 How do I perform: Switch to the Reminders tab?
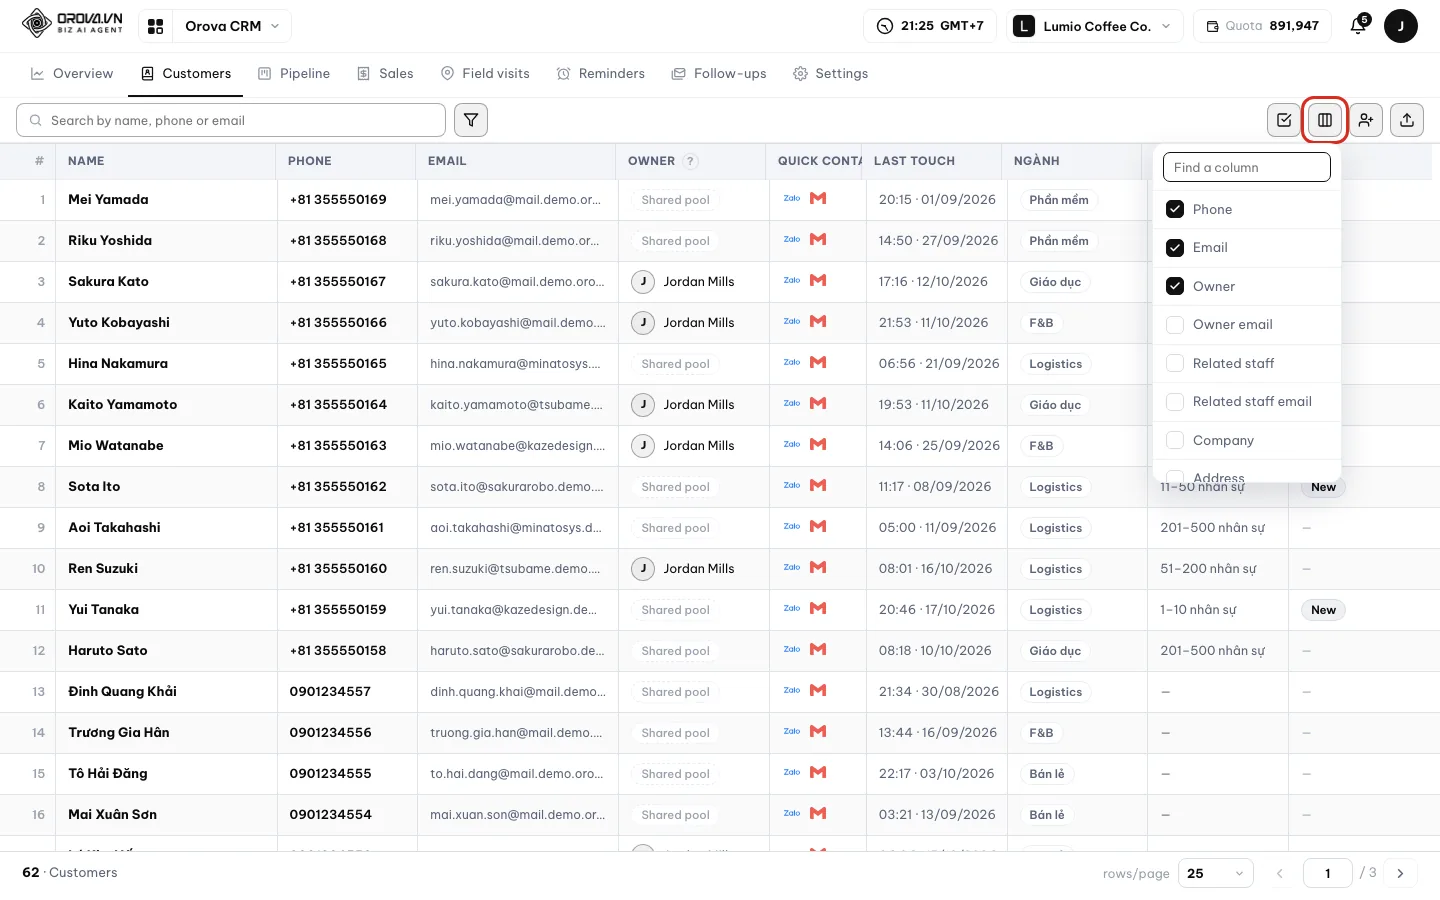pyautogui.click(x=601, y=74)
